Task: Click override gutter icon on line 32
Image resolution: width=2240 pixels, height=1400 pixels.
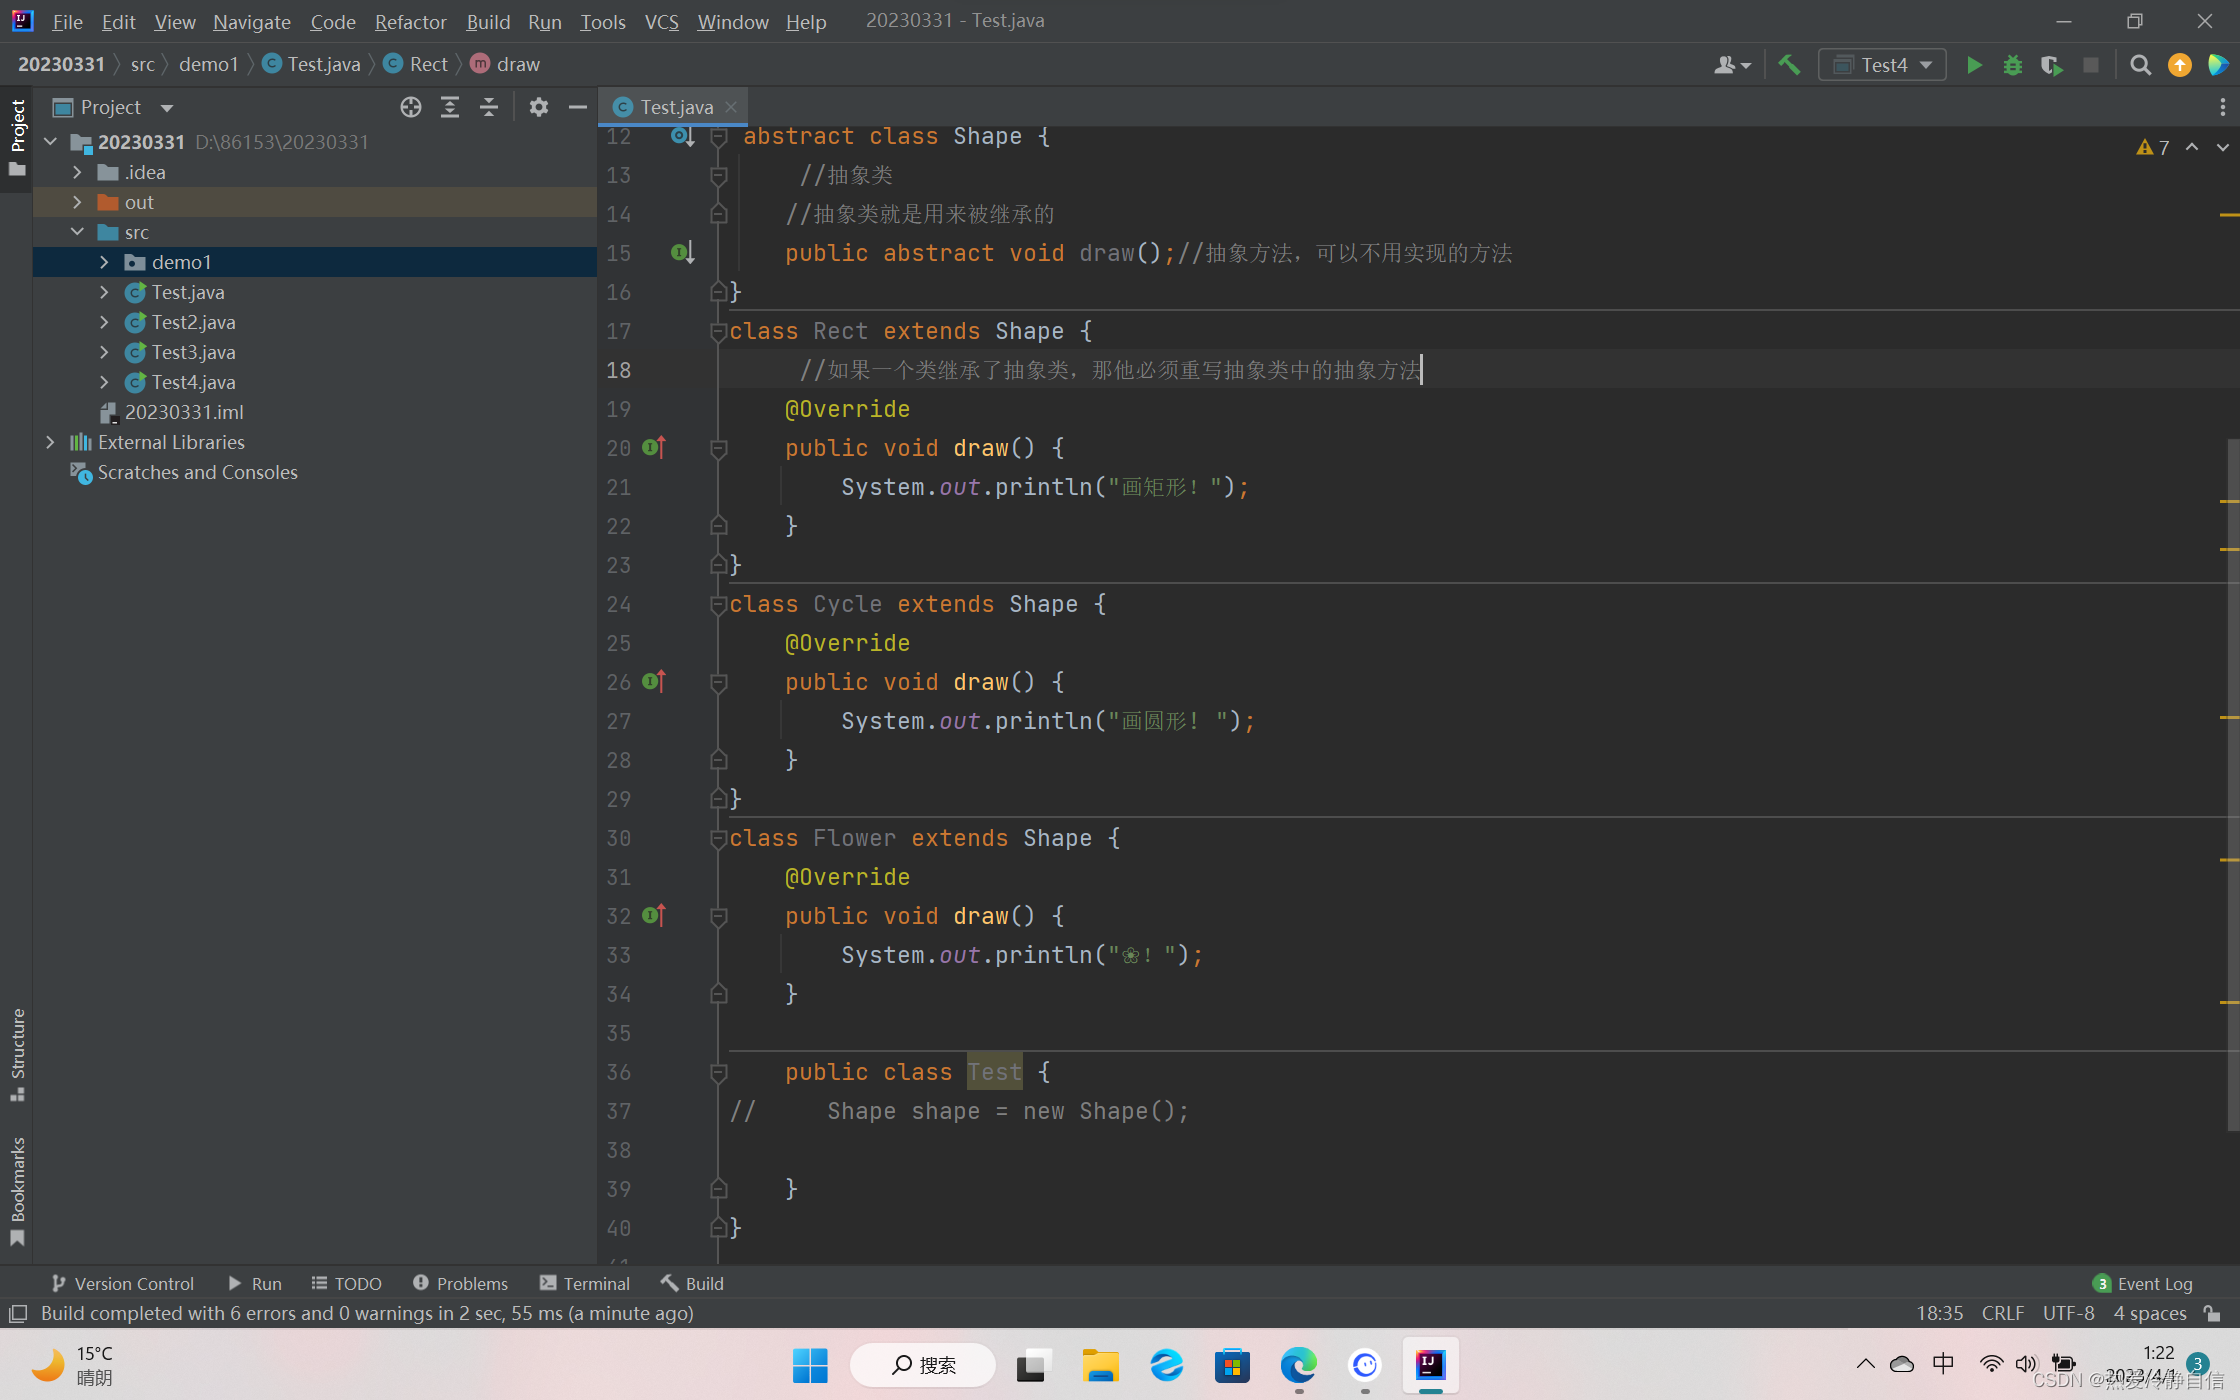Action: point(654,916)
